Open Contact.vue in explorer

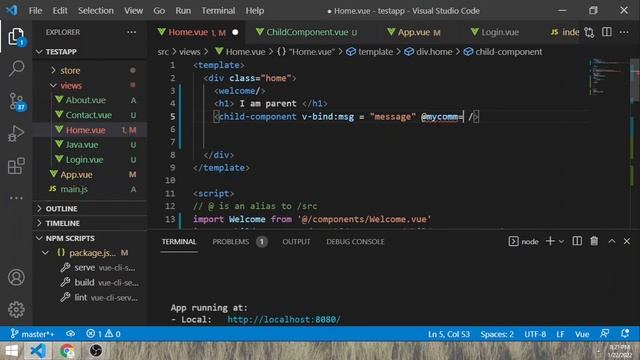(x=89, y=115)
